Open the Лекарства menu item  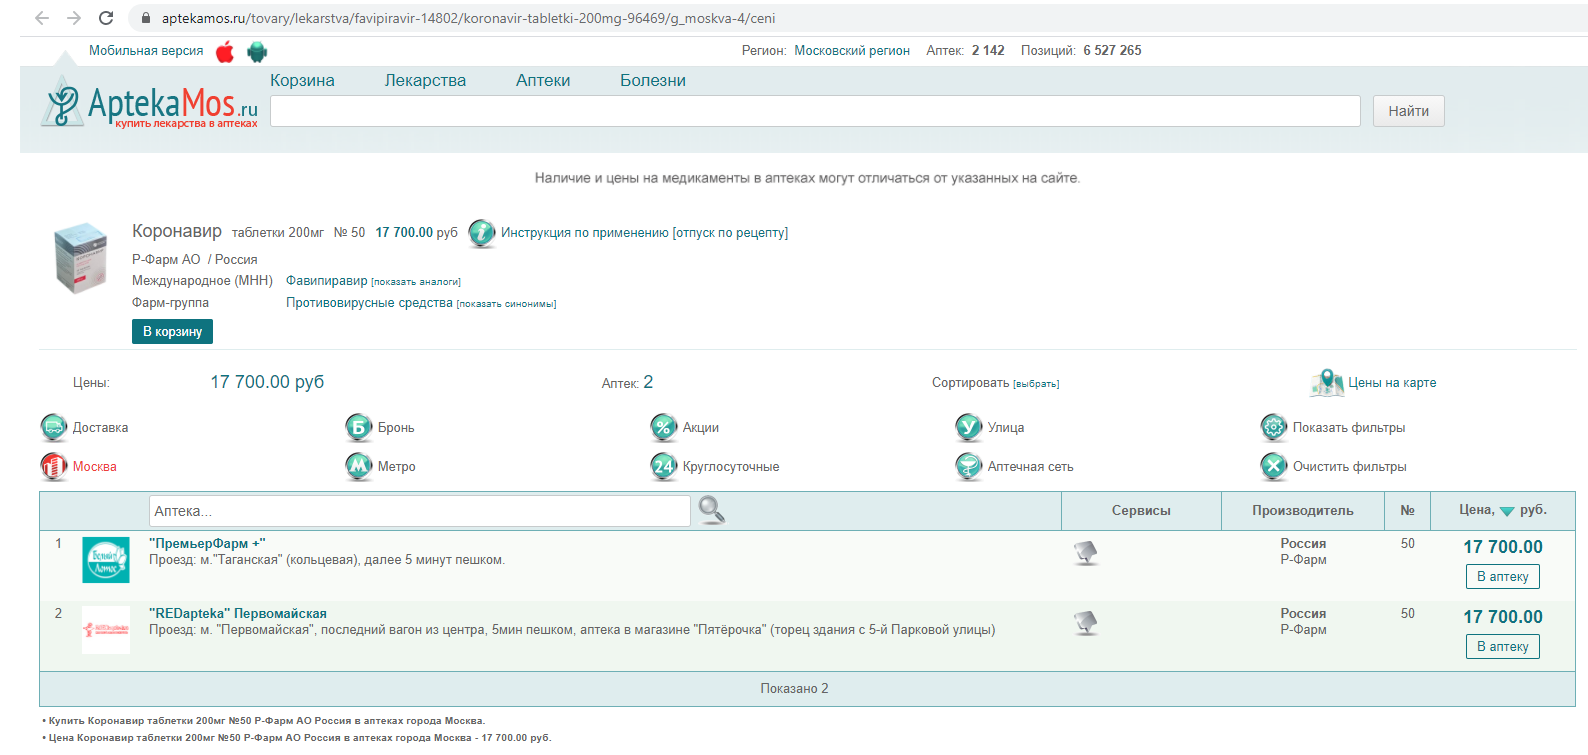click(x=425, y=81)
